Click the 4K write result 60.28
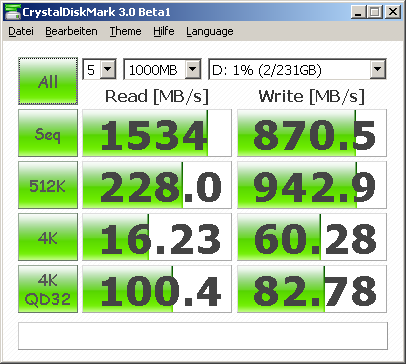406x364 pixels. 312,237
